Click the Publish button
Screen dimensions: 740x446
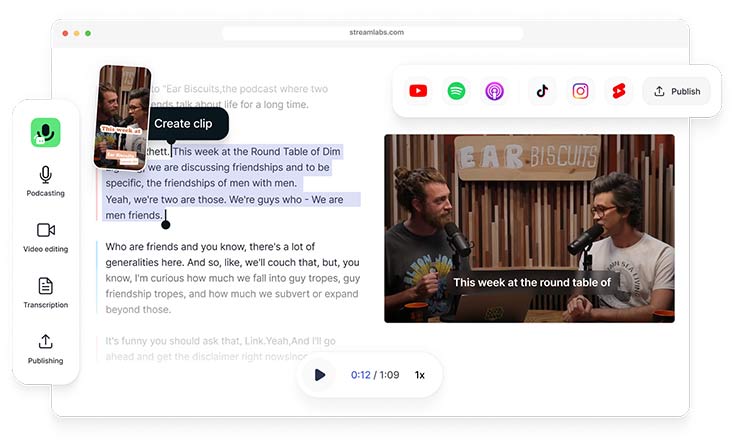[x=677, y=91]
